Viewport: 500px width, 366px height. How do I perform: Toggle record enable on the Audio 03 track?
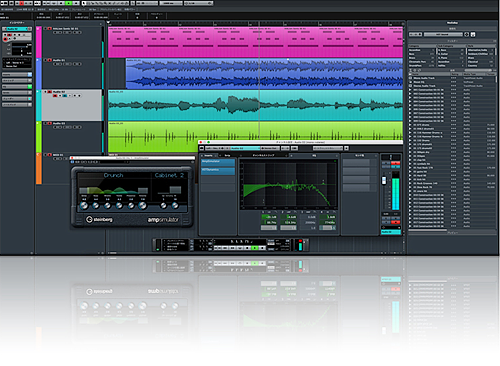[x=50, y=123]
